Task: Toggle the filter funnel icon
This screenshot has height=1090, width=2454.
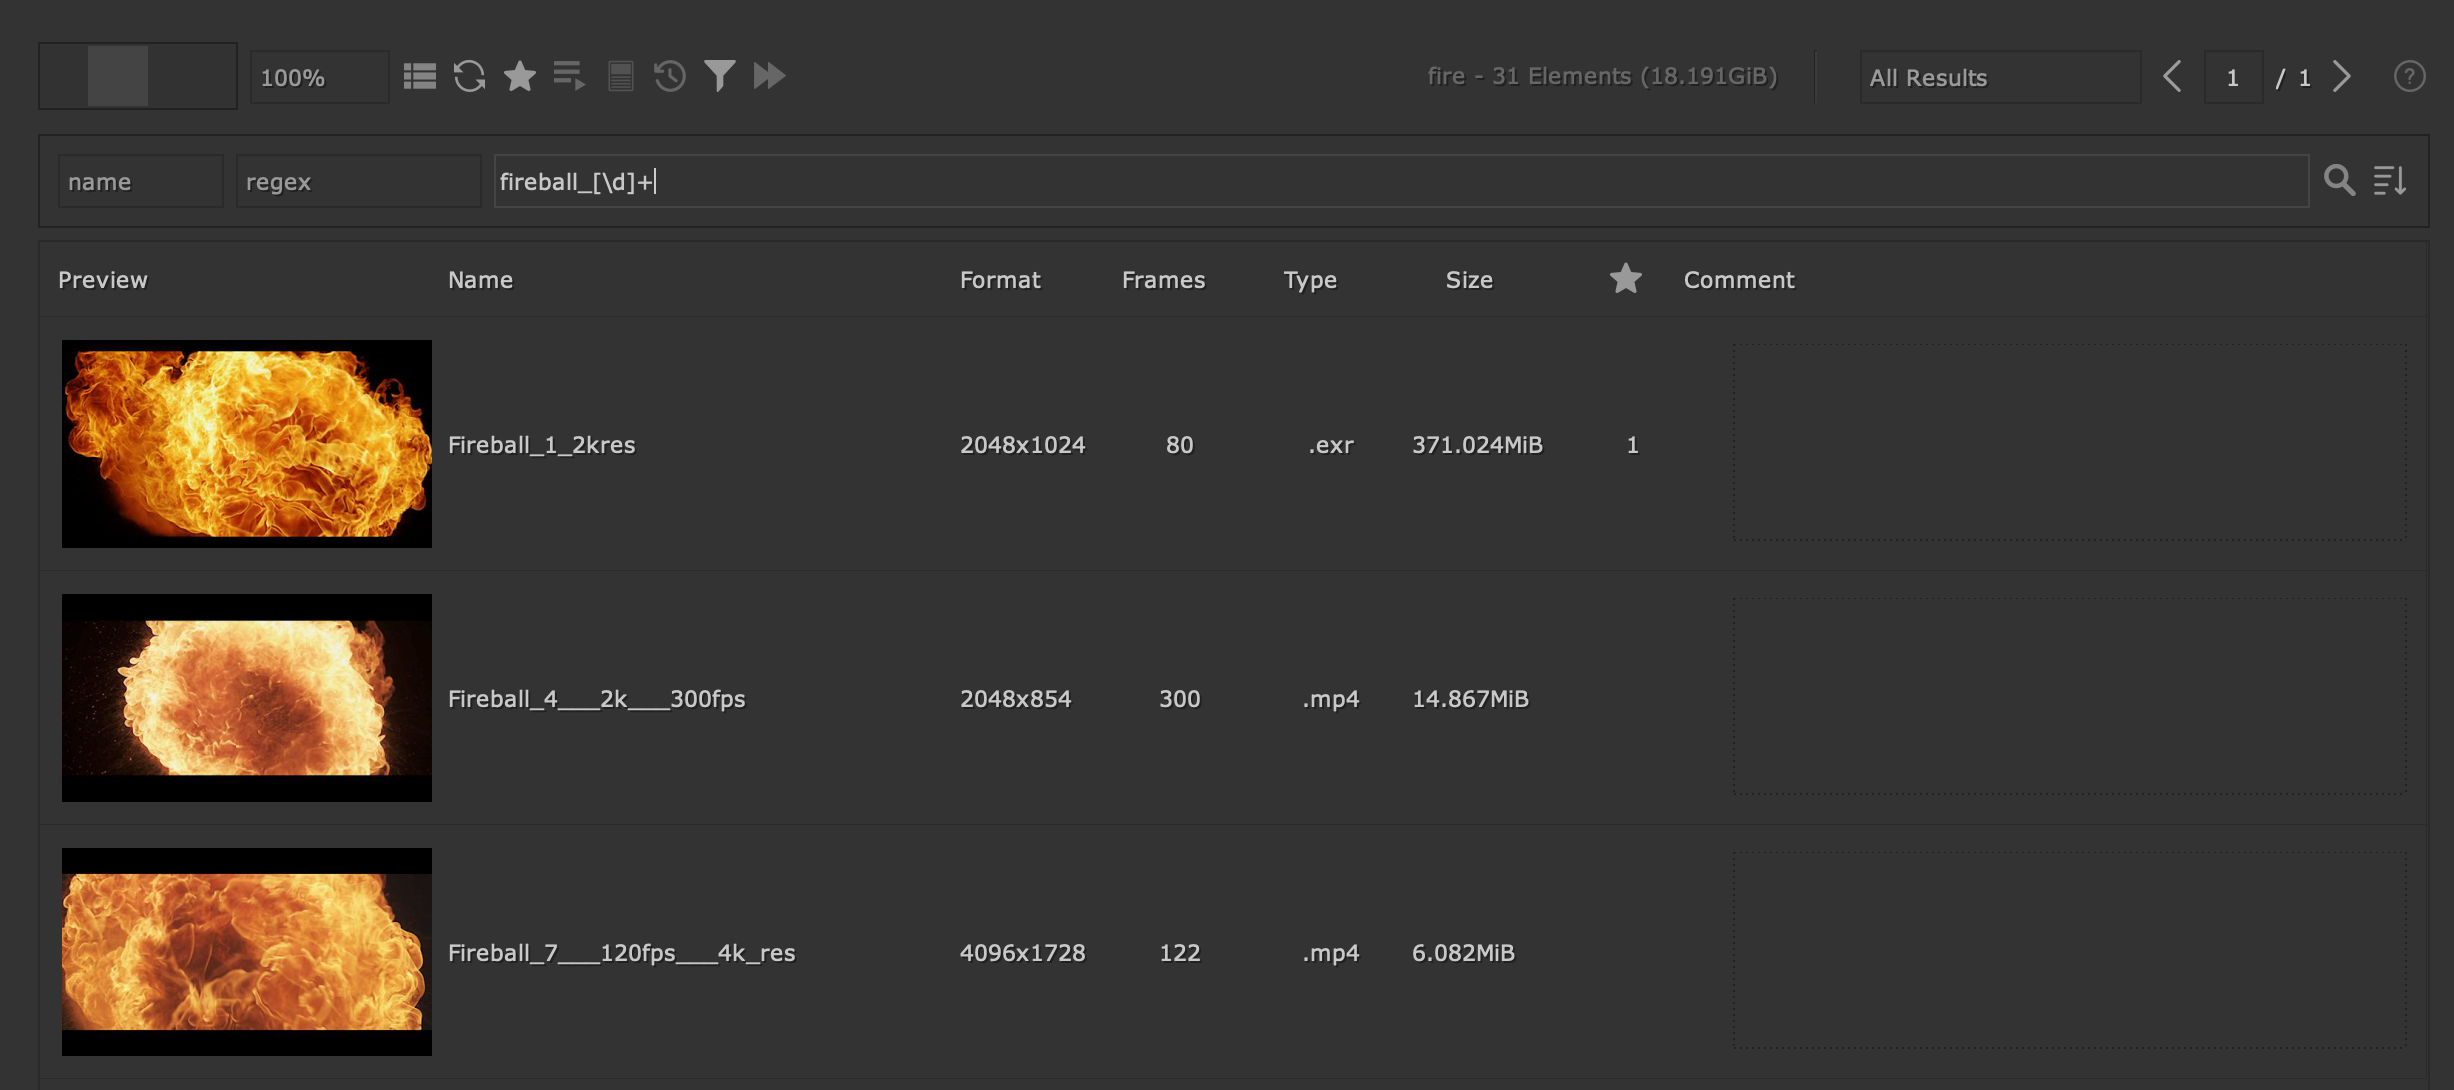Action: (x=719, y=76)
